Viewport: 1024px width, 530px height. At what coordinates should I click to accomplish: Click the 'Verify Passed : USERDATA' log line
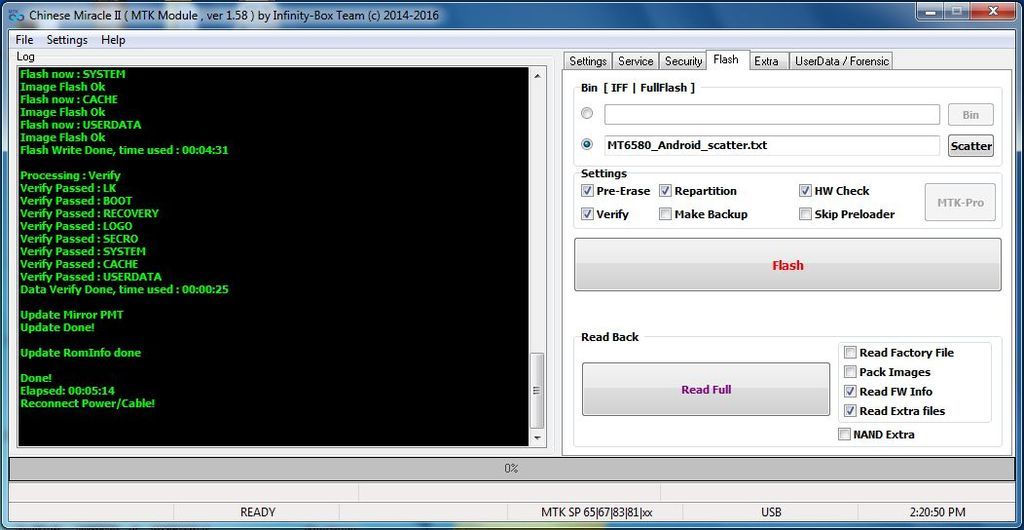[x=91, y=277]
